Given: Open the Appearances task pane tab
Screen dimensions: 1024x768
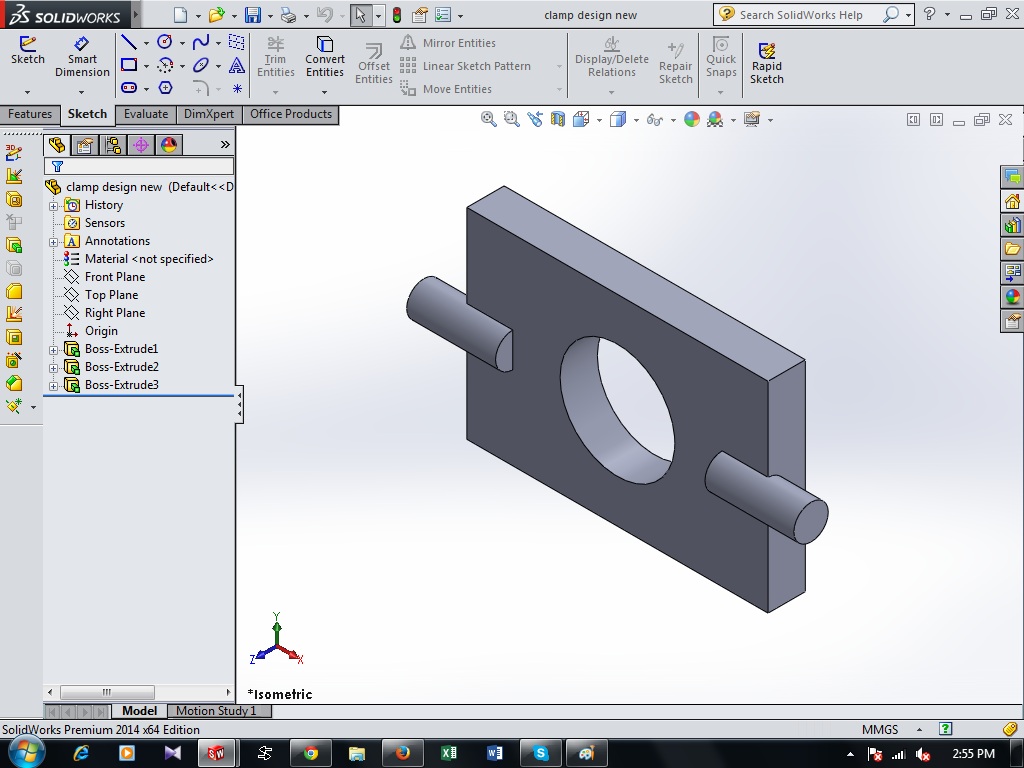Looking at the screenshot, I should click(x=1012, y=297).
